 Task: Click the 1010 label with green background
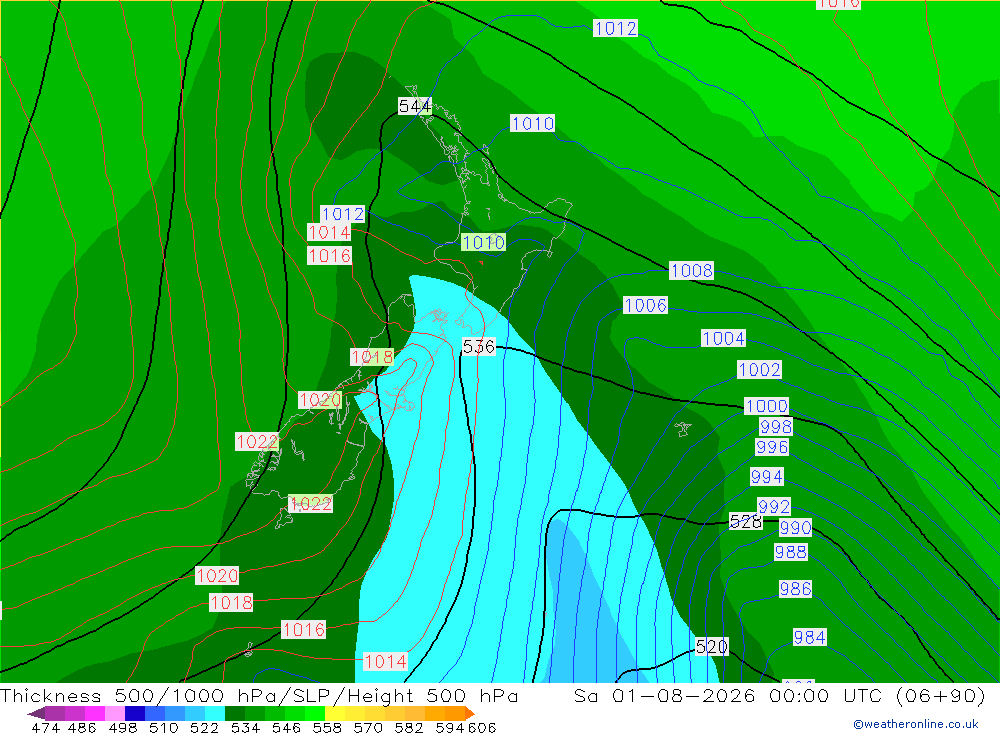[x=483, y=242]
